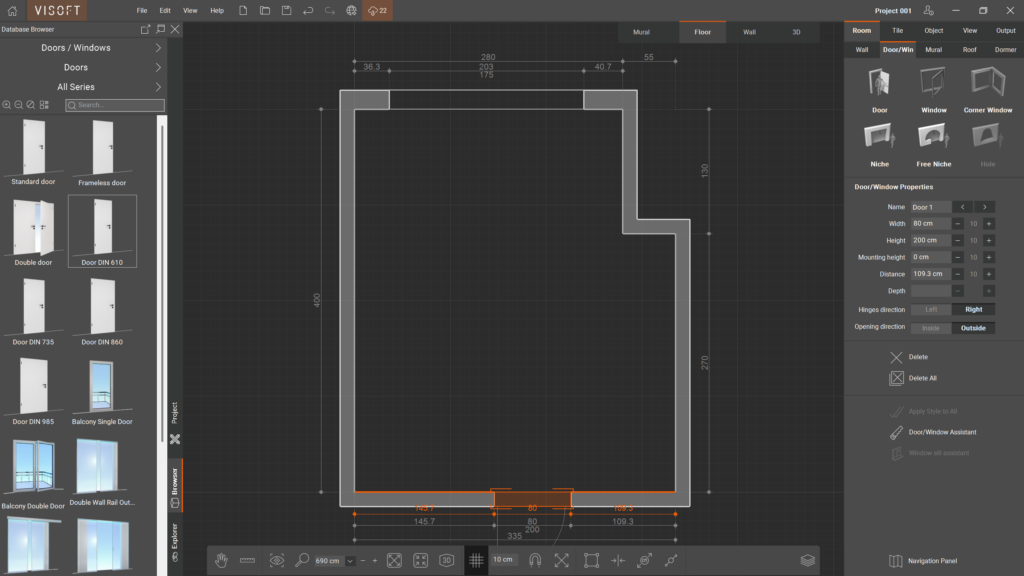Select the Double door thumbnail
The width and height of the screenshot is (1024, 576).
click(33, 232)
